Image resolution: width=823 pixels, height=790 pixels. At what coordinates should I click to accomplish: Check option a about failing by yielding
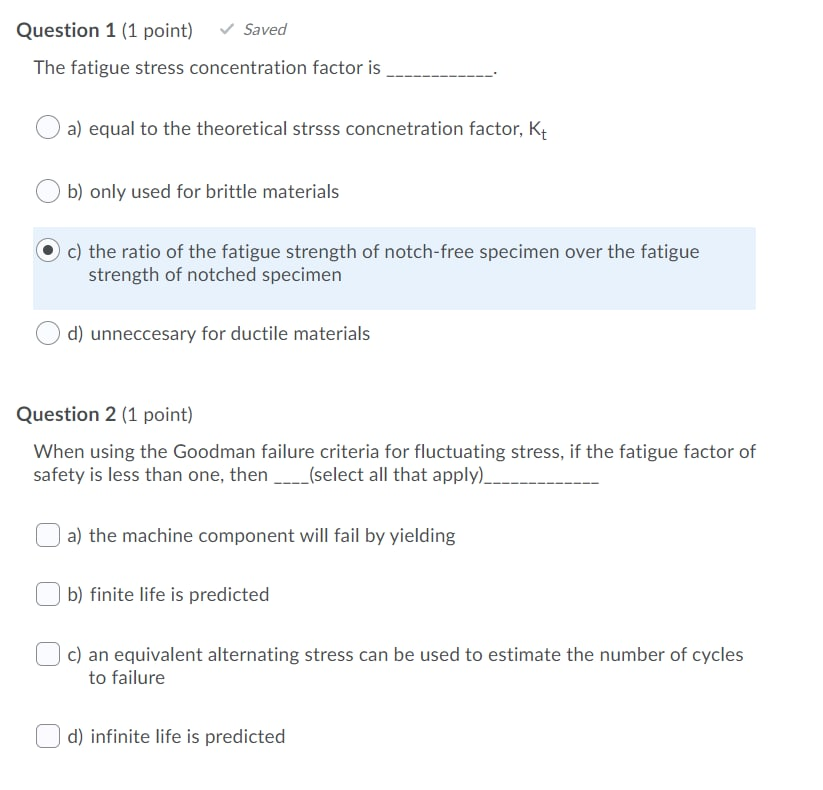click(x=47, y=535)
